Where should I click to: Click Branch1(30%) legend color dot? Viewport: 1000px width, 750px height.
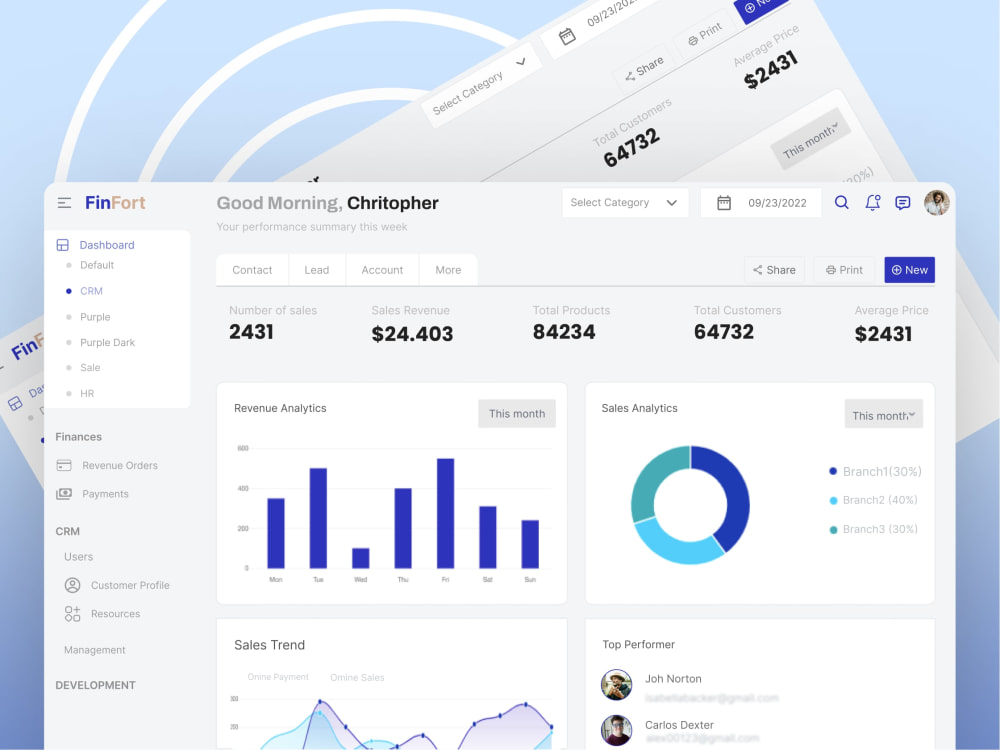coord(832,471)
